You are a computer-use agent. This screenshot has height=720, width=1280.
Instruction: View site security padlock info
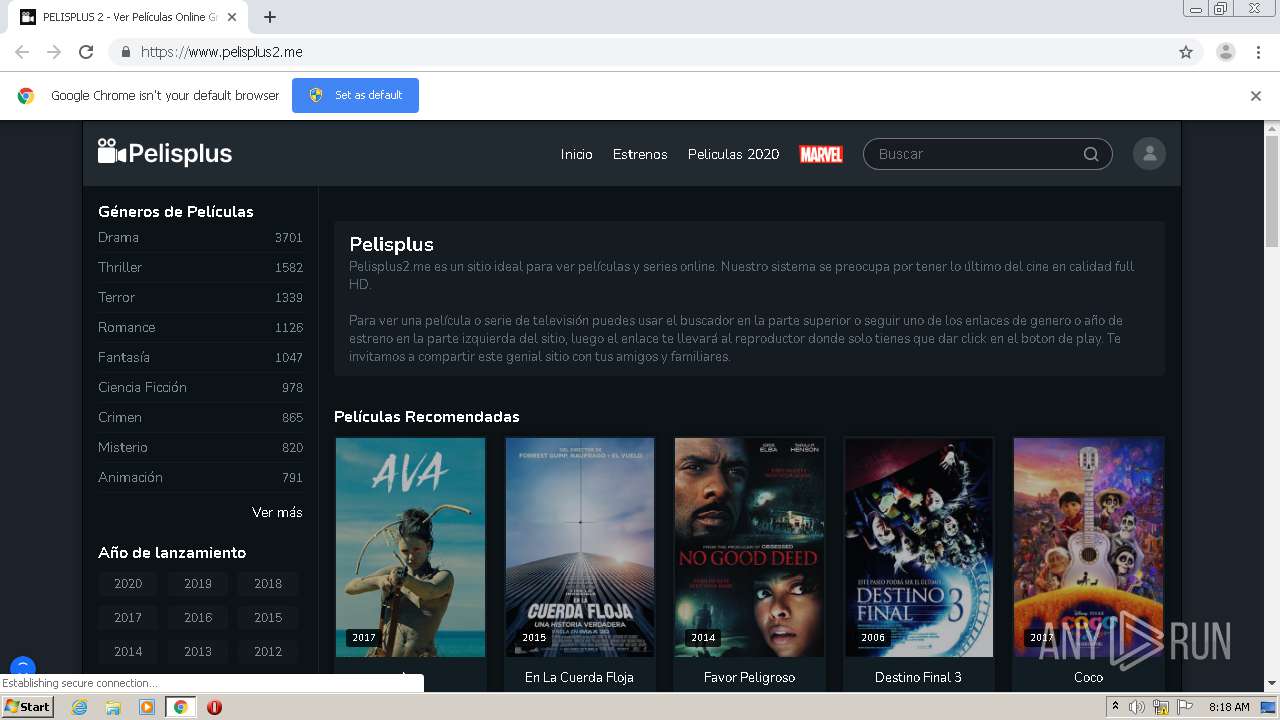click(125, 52)
